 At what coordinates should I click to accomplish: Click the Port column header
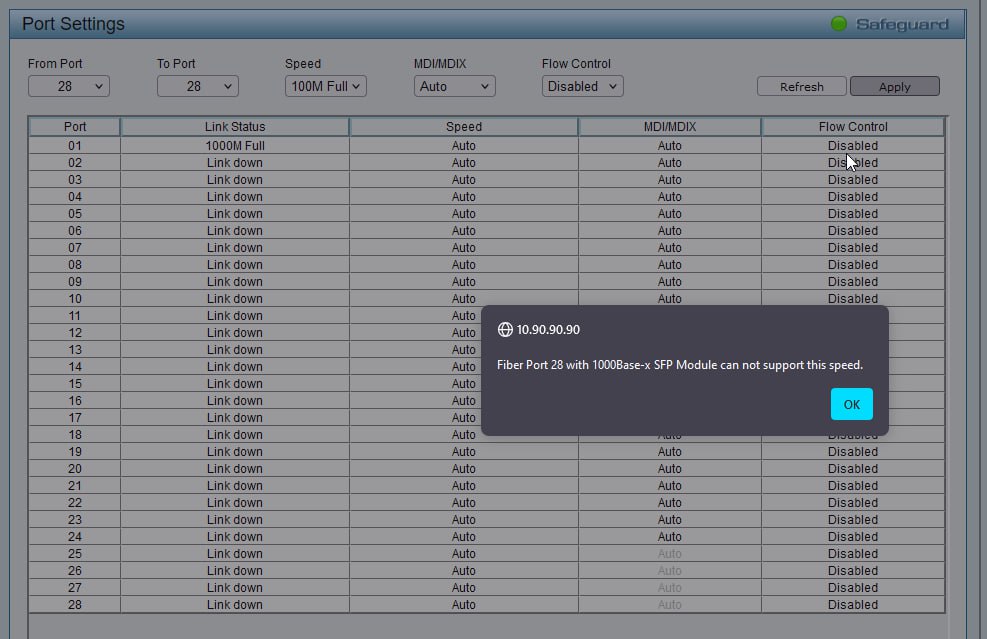(x=75, y=127)
